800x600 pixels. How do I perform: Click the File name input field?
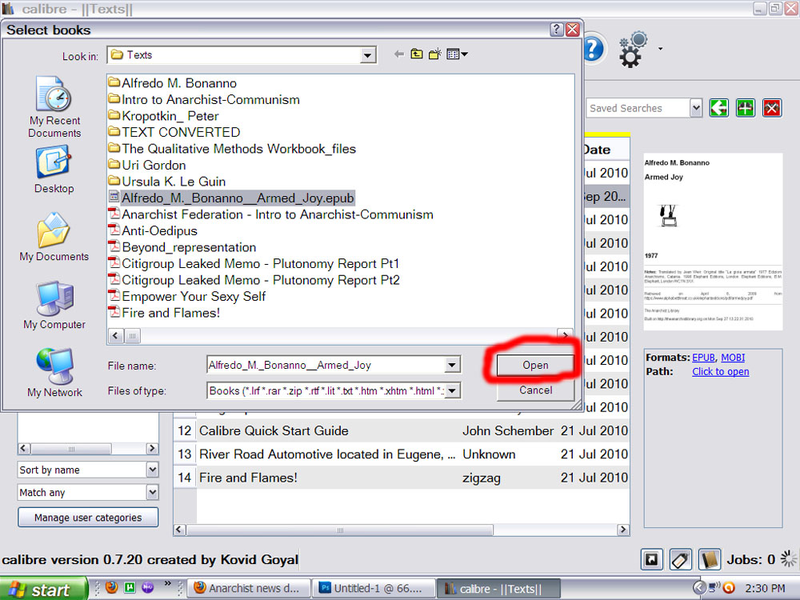[x=326, y=365]
